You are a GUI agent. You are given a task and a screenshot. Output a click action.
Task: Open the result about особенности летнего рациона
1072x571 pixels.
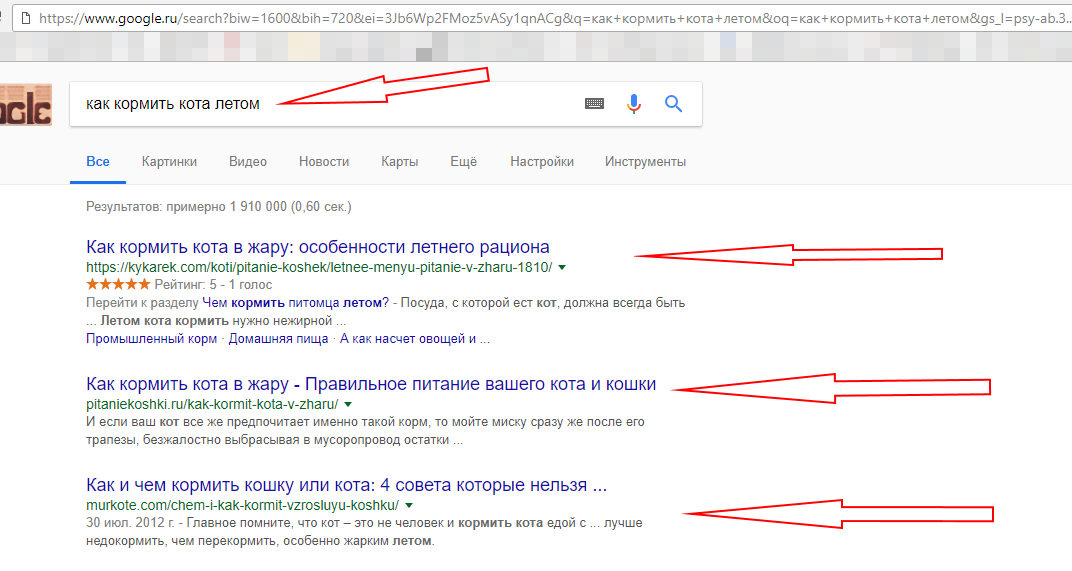tap(318, 247)
